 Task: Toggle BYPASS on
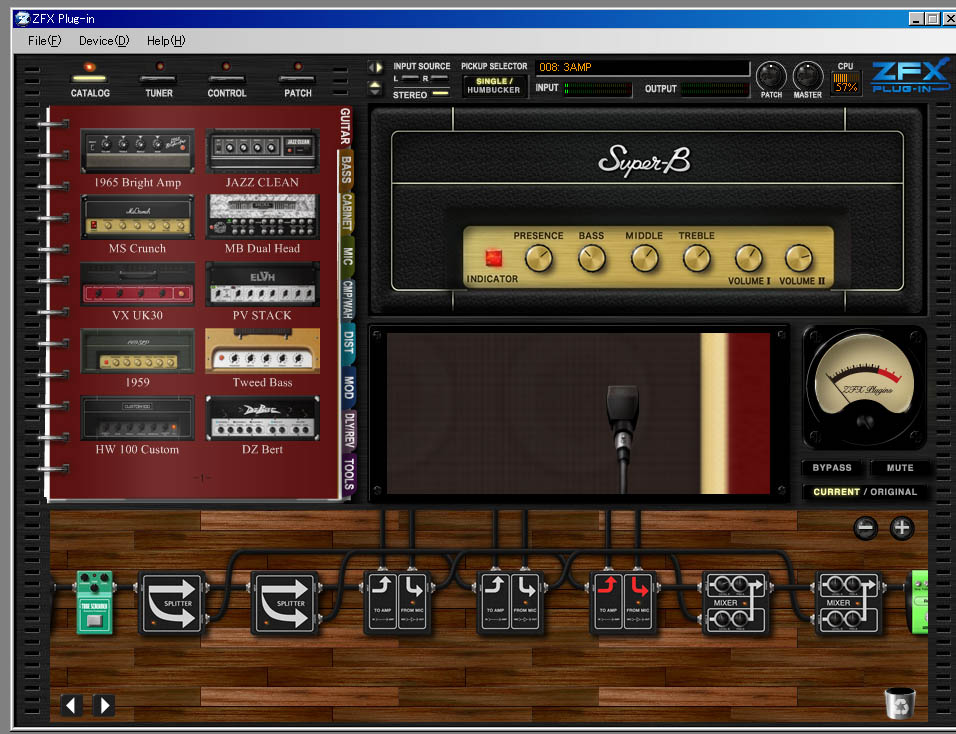(x=832, y=468)
